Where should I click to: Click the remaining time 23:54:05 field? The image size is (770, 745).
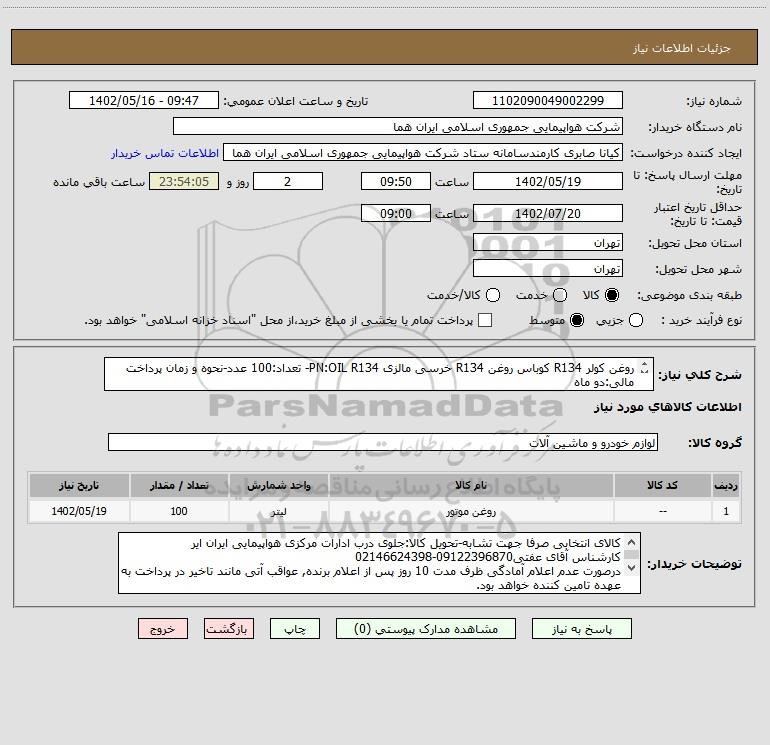pyautogui.click(x=184, y=181)
